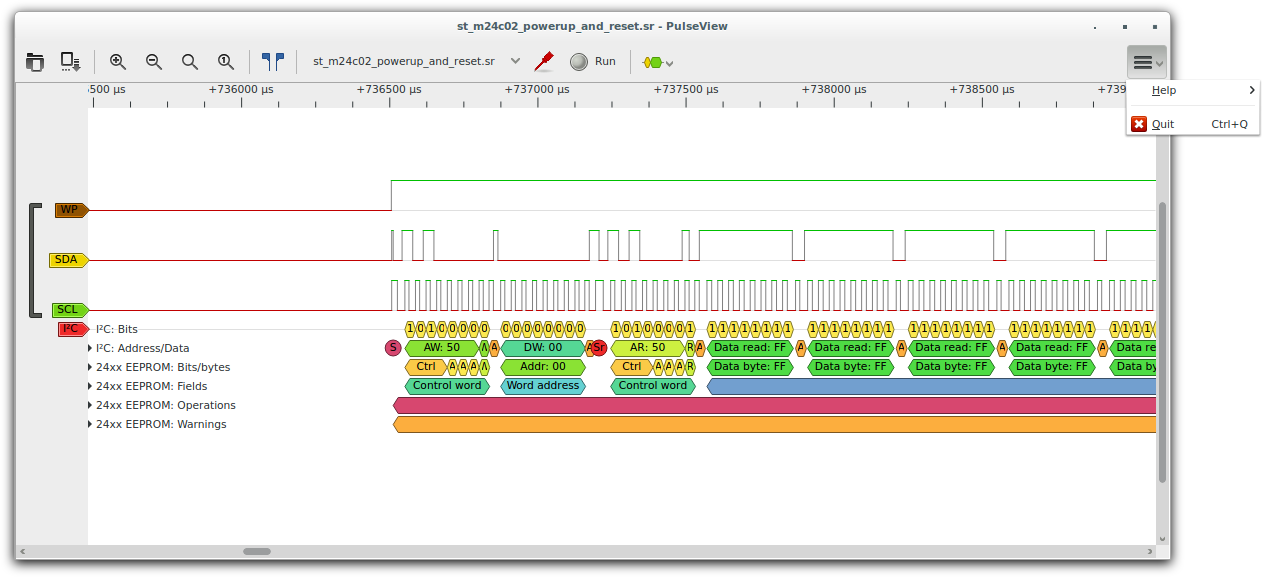Click the hamburger main menu button
The image size is (1262, 577).
[x=1146, y=62]
